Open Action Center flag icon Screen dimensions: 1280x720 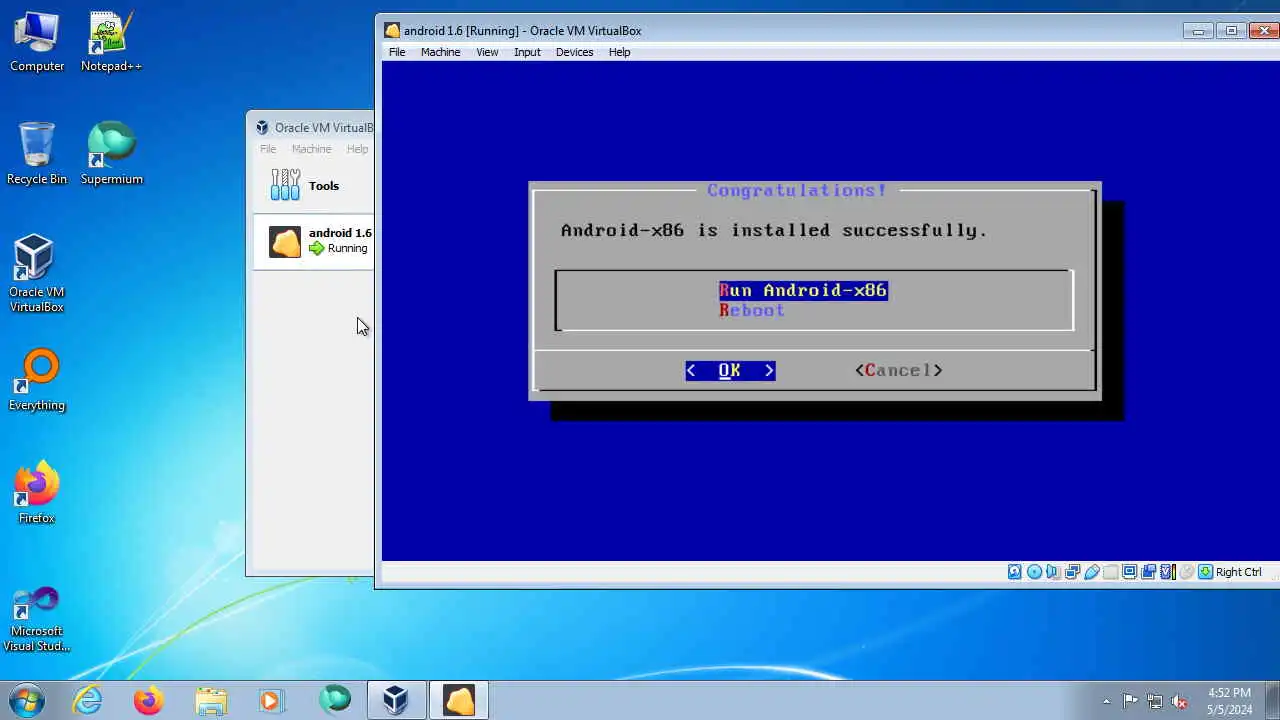point(1131,701)
